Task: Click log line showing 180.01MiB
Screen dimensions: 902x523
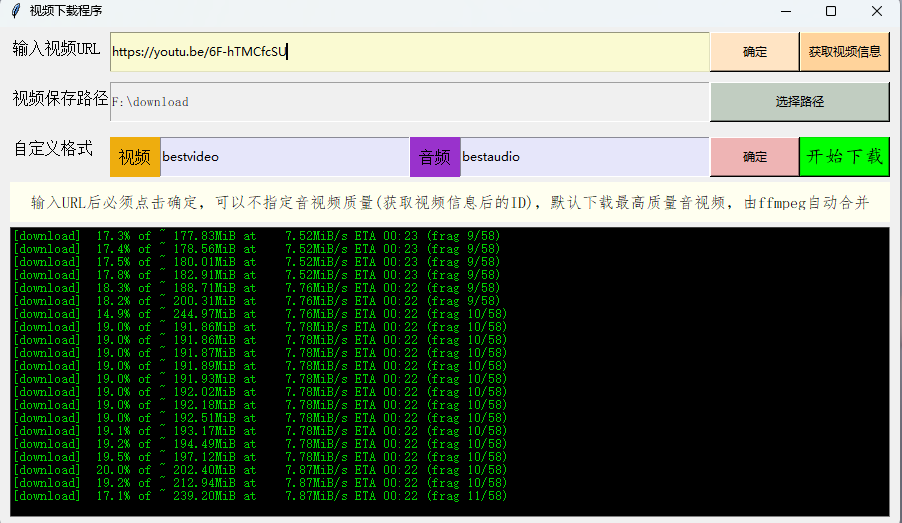Action: pos(257,262)
